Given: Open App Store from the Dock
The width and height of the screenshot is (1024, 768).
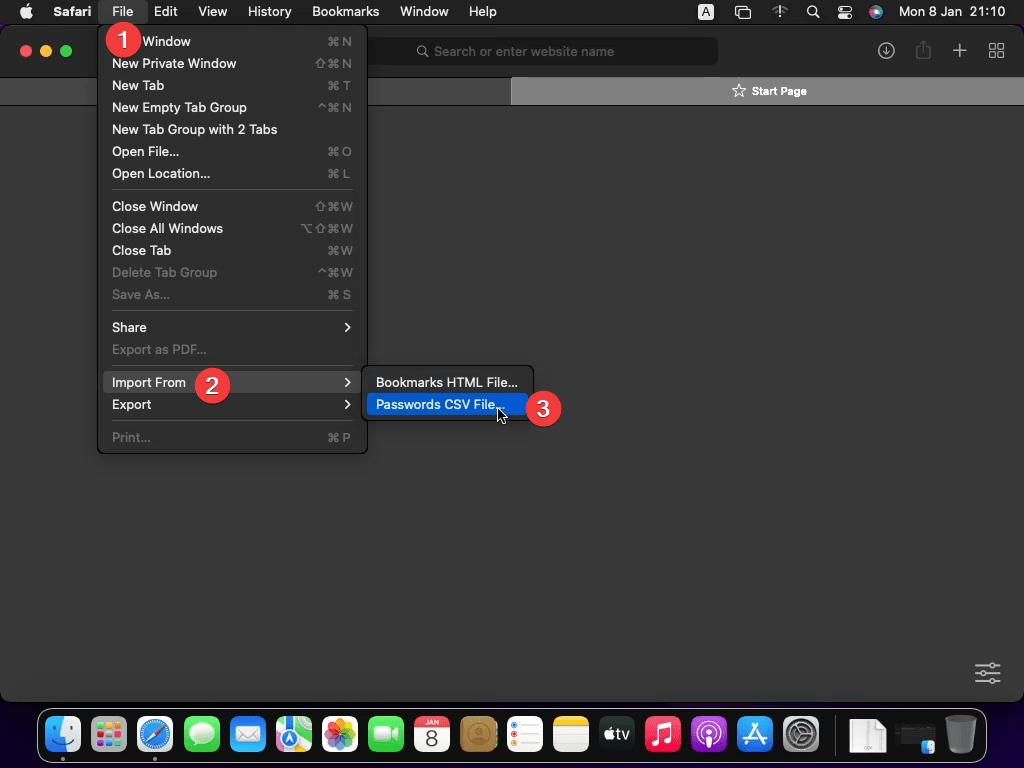Looking at the screenshot, I should pos(755,733).
